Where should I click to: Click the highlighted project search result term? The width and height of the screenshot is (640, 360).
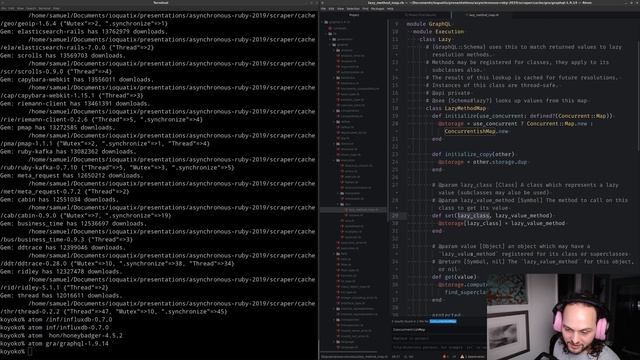443,322
